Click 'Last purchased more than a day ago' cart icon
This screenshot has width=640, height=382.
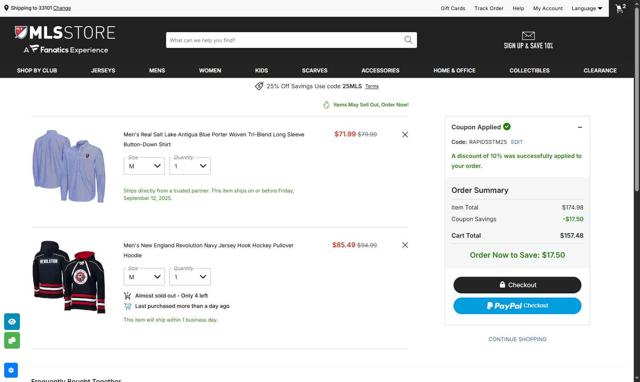[127, 306]
